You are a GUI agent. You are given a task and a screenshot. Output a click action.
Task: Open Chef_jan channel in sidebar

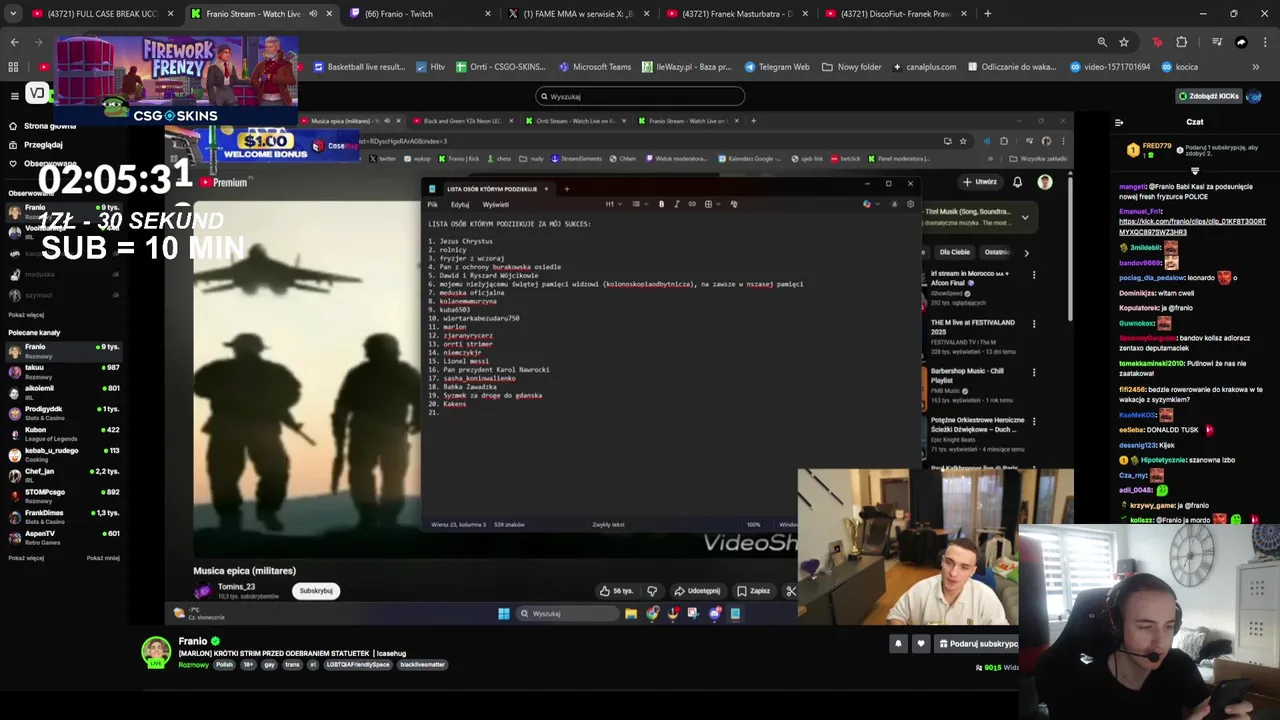click(x=63, y=475)
